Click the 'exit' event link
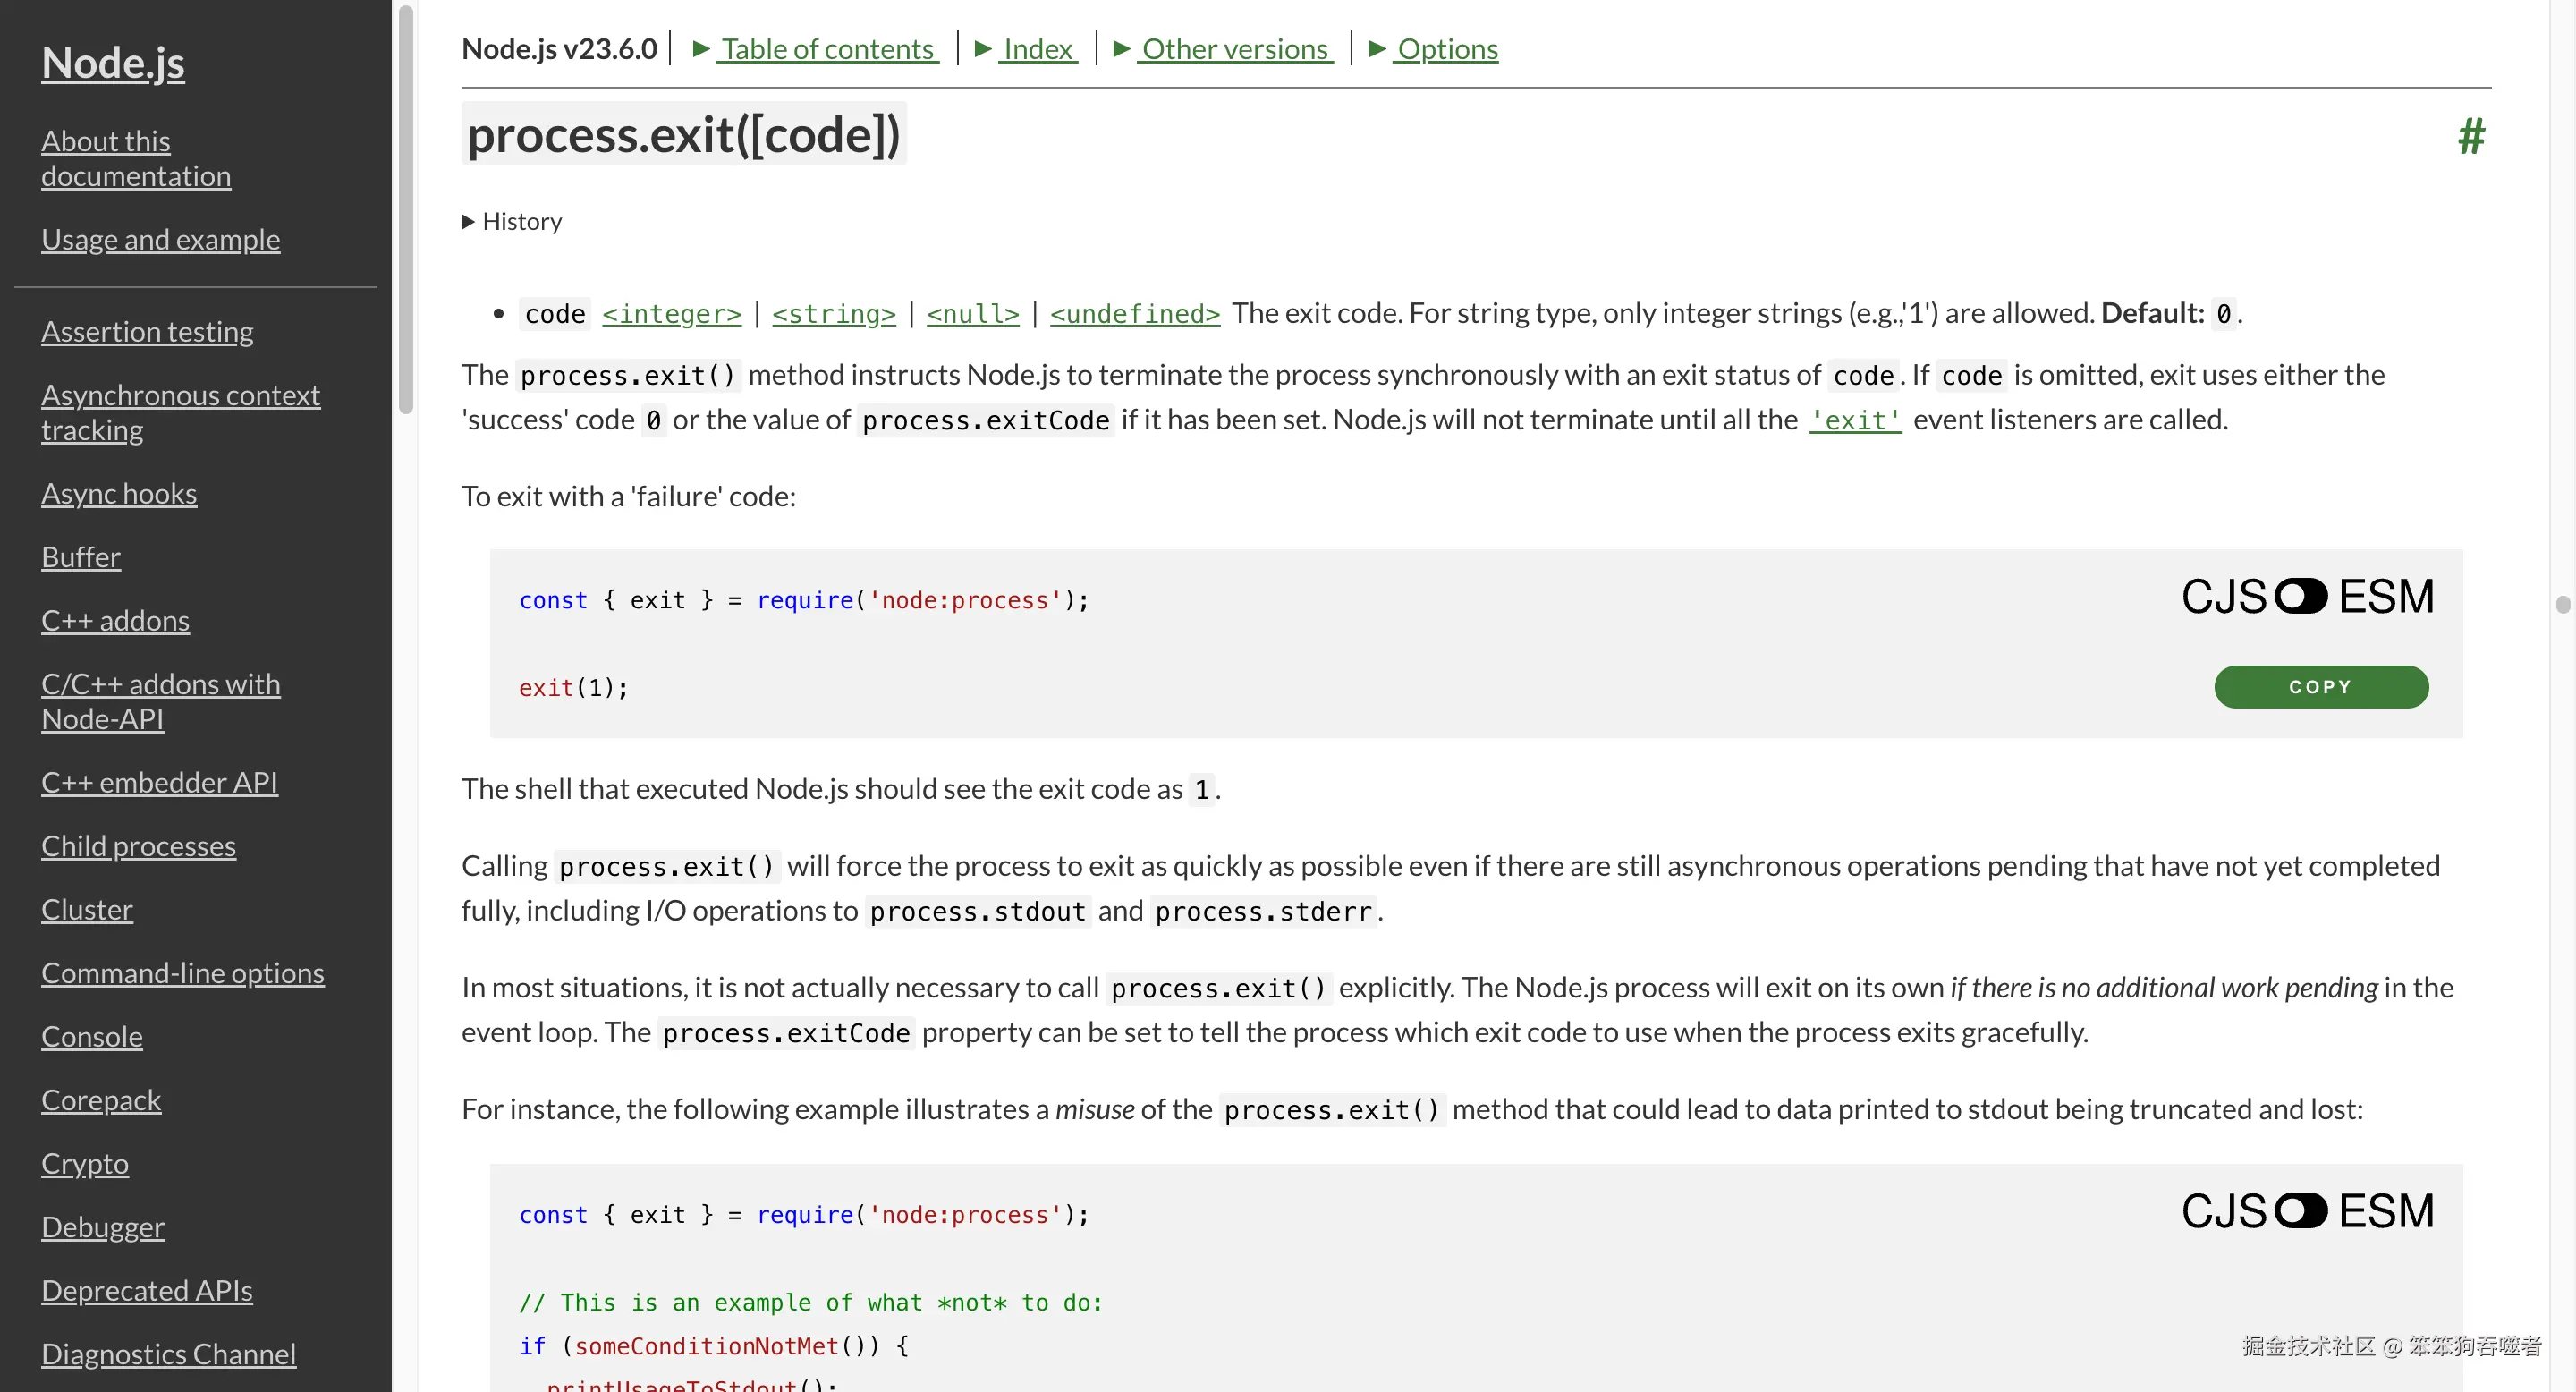This screenshot has height=1392, width=2576. (x=1854, y=420)
